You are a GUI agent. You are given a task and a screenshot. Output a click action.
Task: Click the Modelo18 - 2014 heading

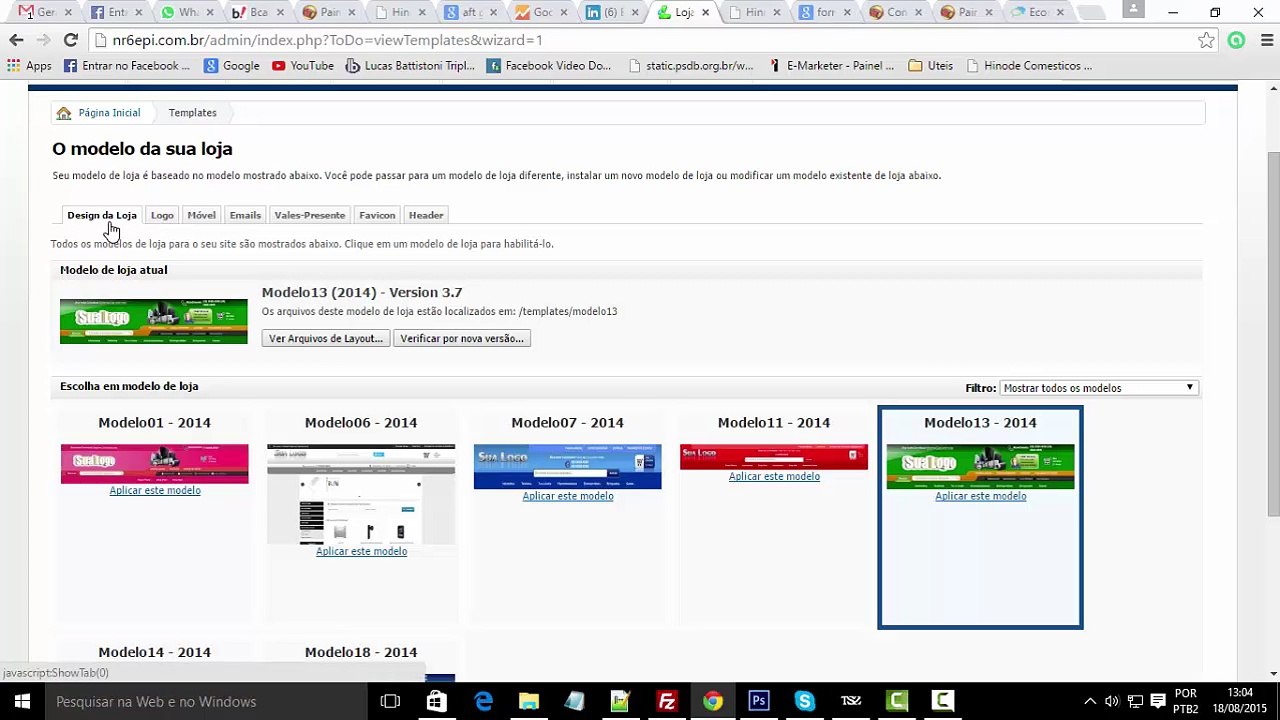coord(361,652)
